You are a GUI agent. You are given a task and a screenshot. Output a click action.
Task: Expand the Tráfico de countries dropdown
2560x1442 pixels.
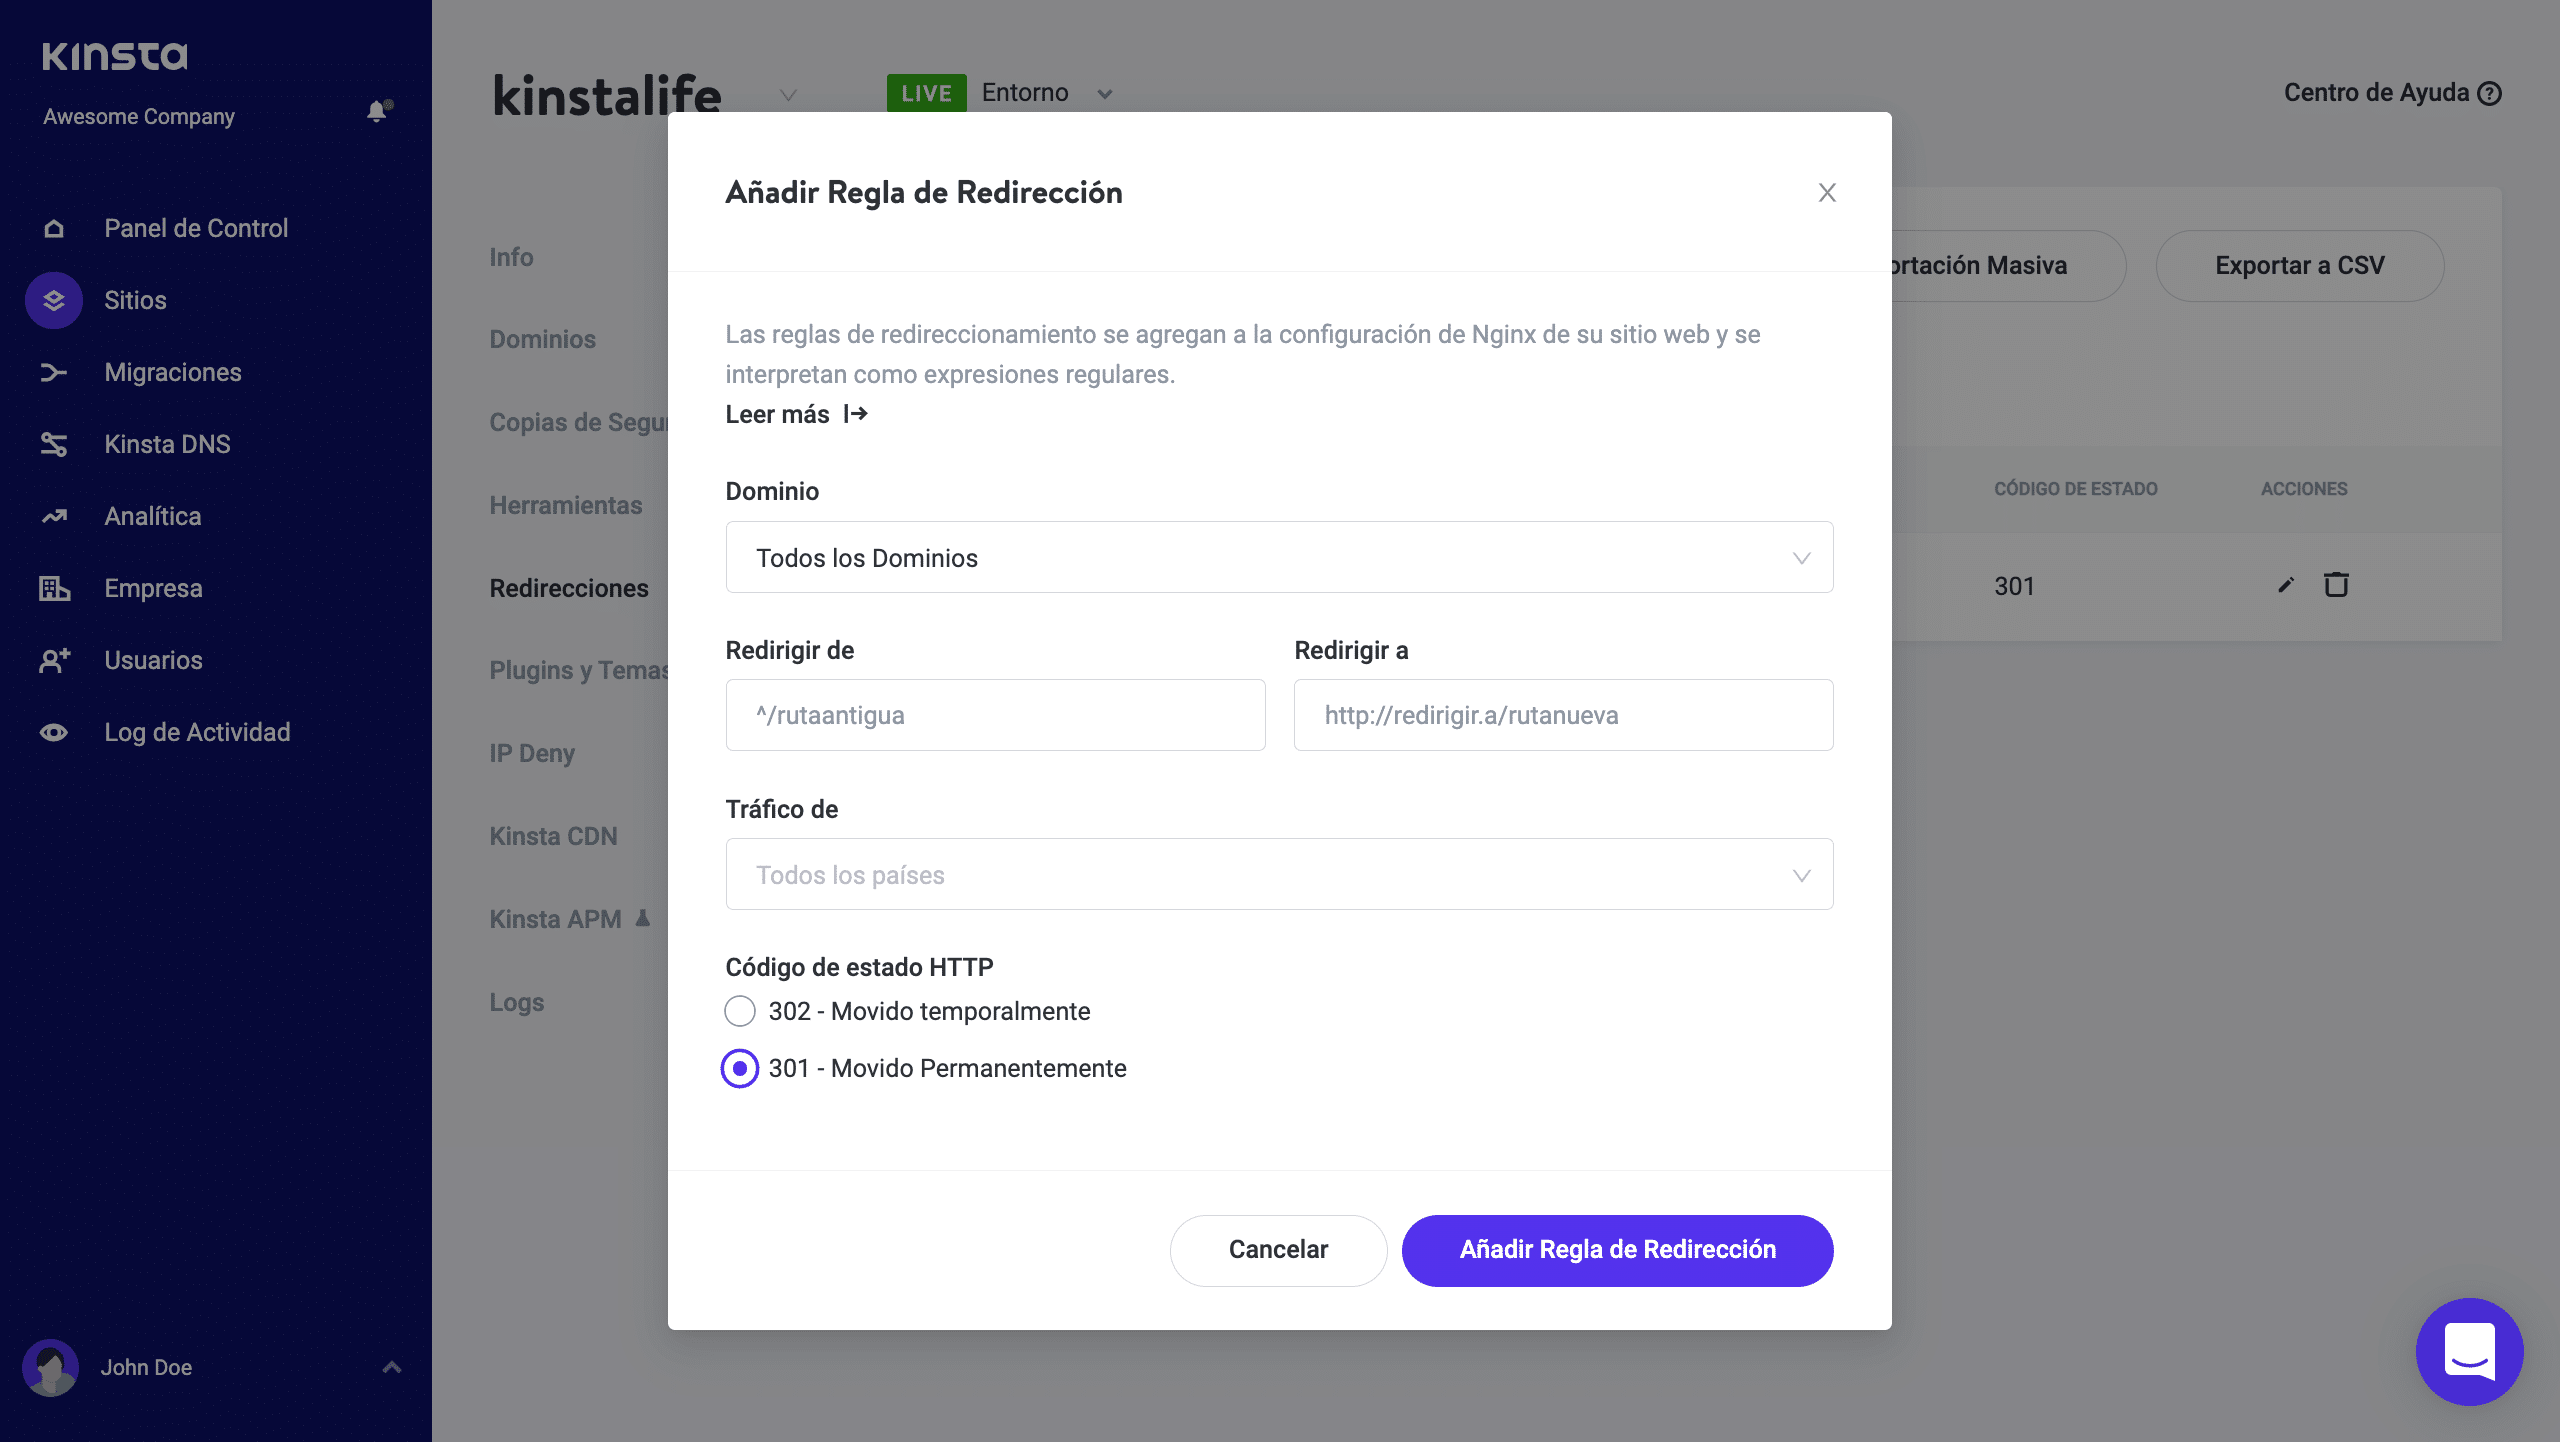[x=1279, y=874]
